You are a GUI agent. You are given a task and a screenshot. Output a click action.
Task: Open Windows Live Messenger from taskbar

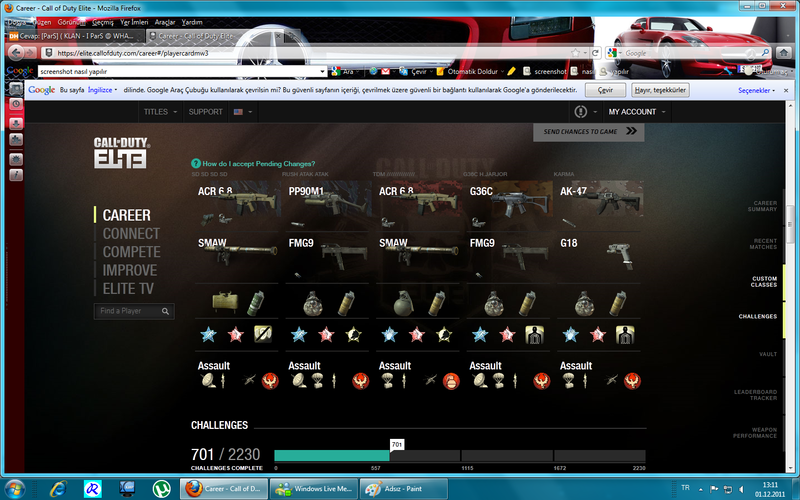point(313,488)
